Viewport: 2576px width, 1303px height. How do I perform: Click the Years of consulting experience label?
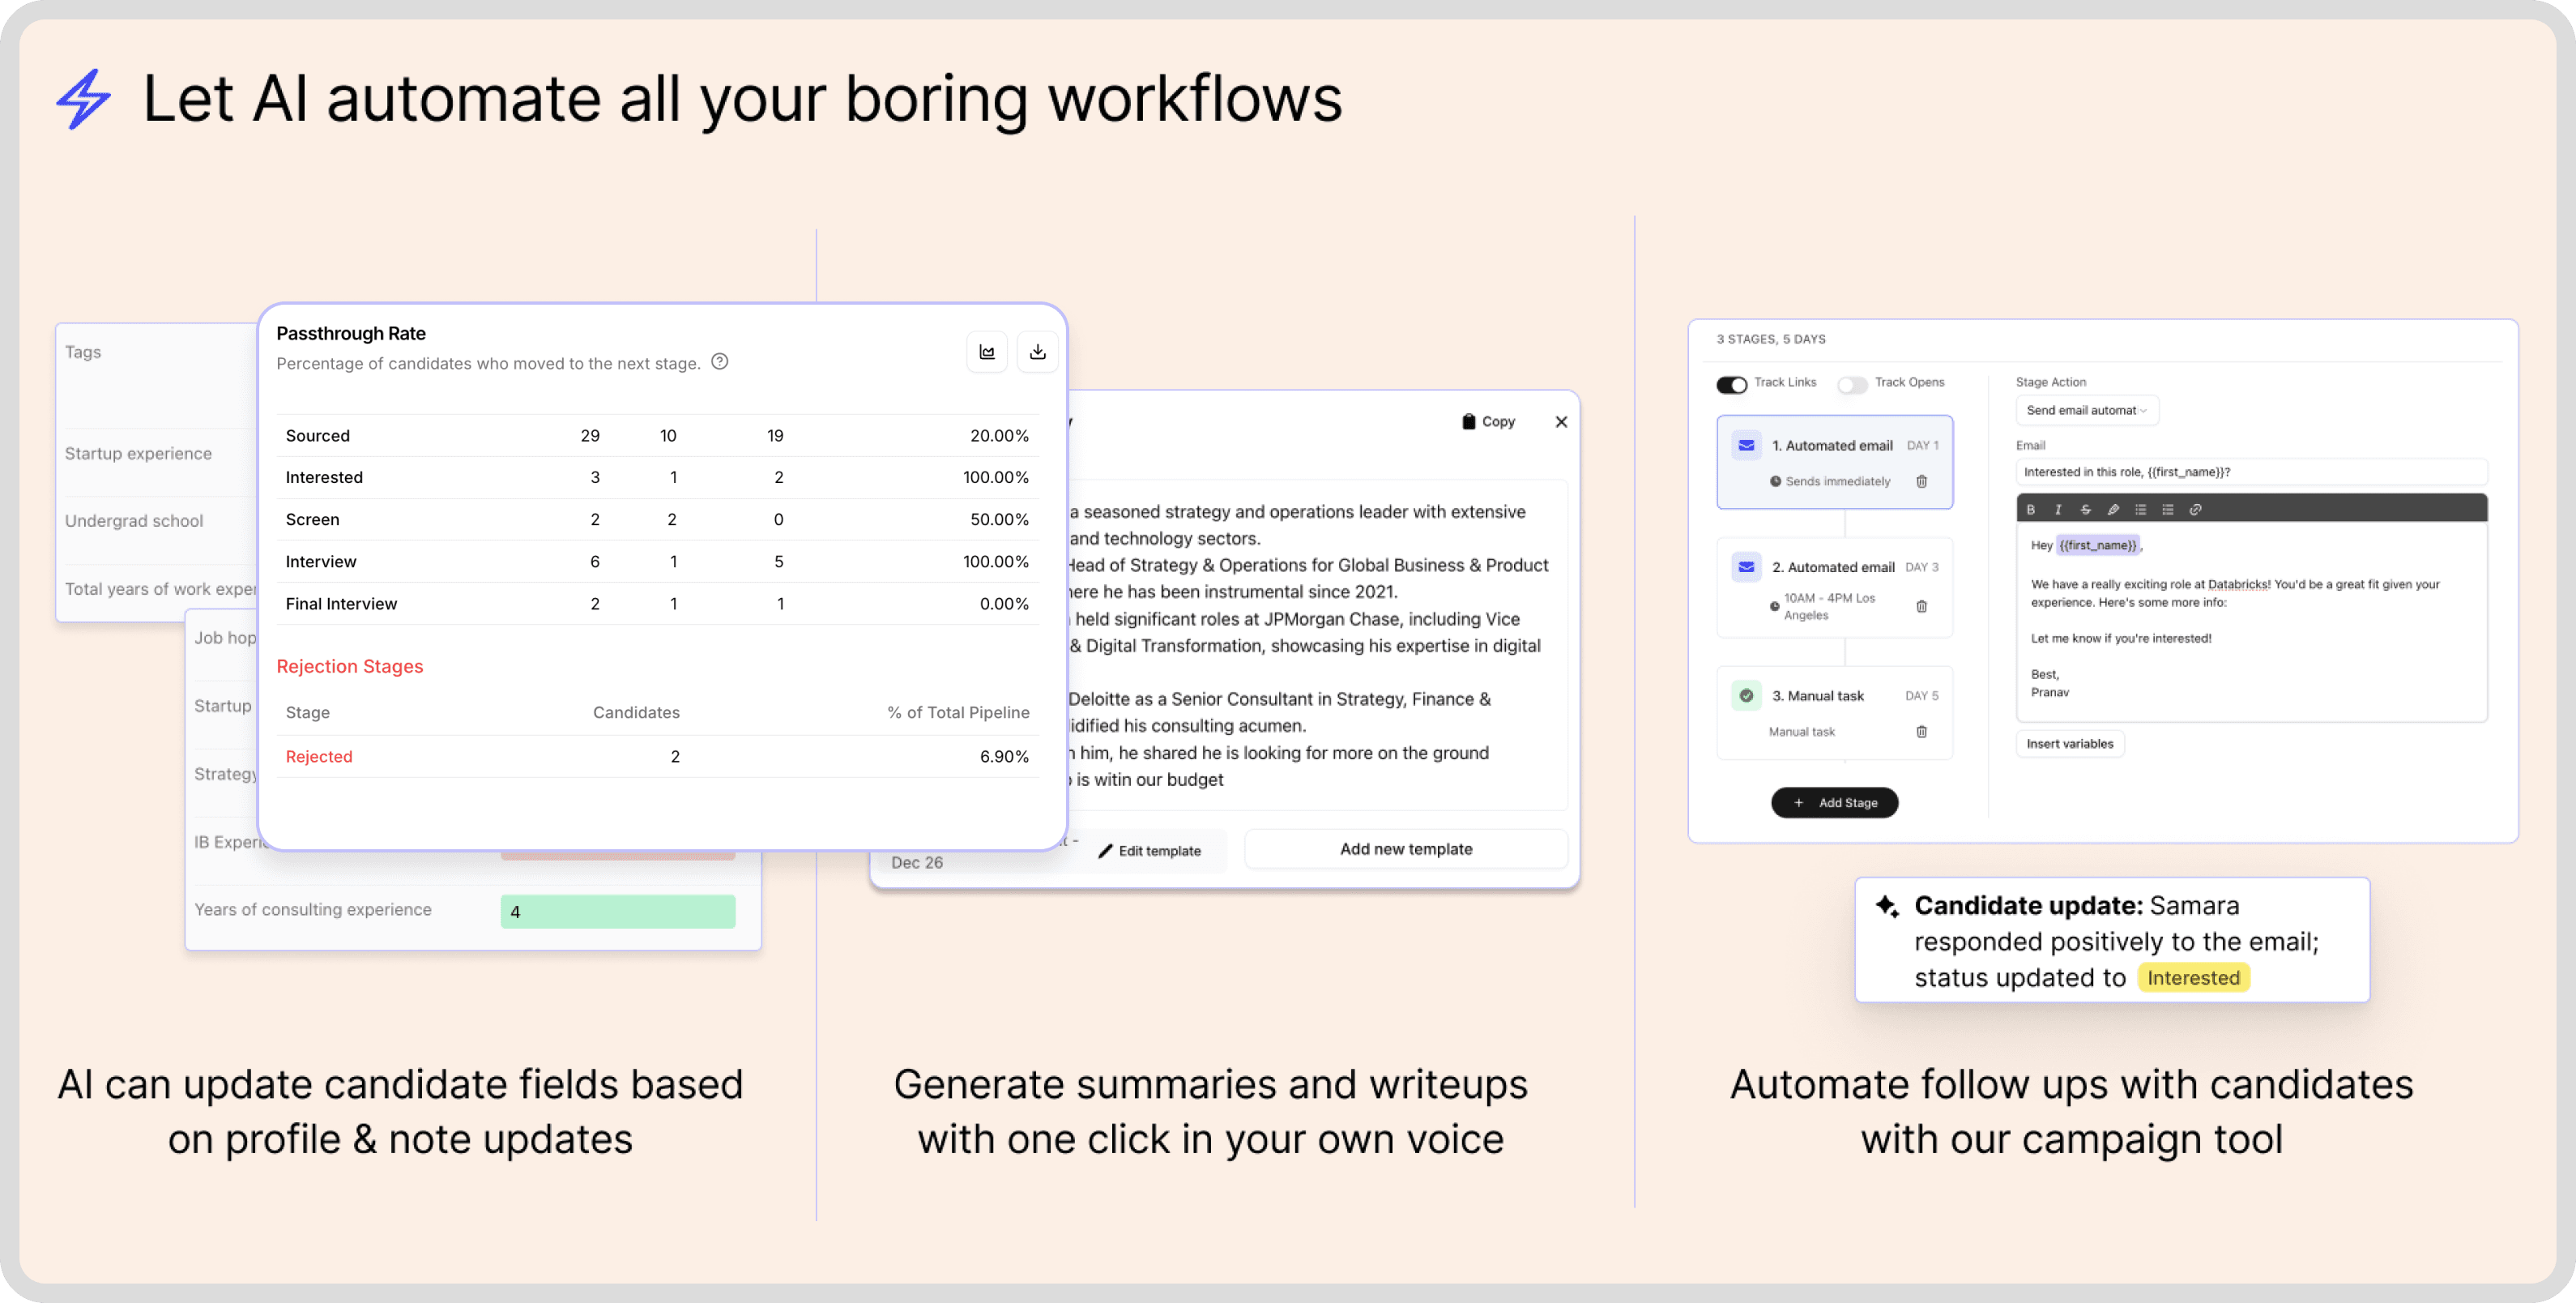[x=312, y=909]
